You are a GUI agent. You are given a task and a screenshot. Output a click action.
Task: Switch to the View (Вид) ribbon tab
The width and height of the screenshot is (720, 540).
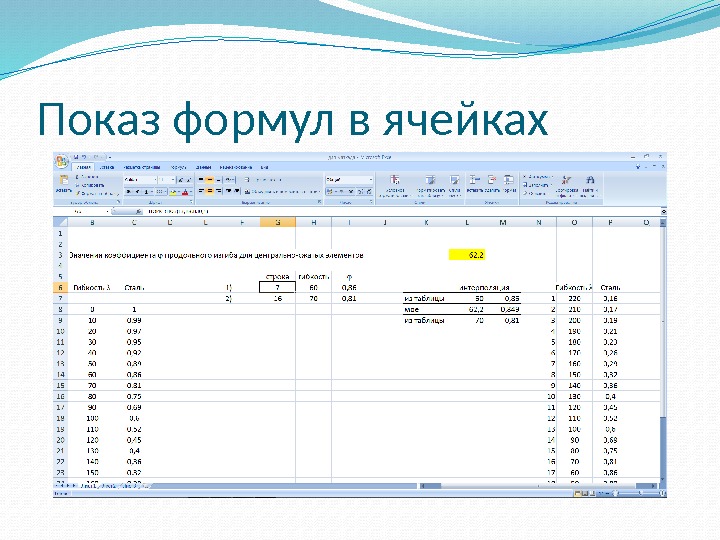click(264, 167)
